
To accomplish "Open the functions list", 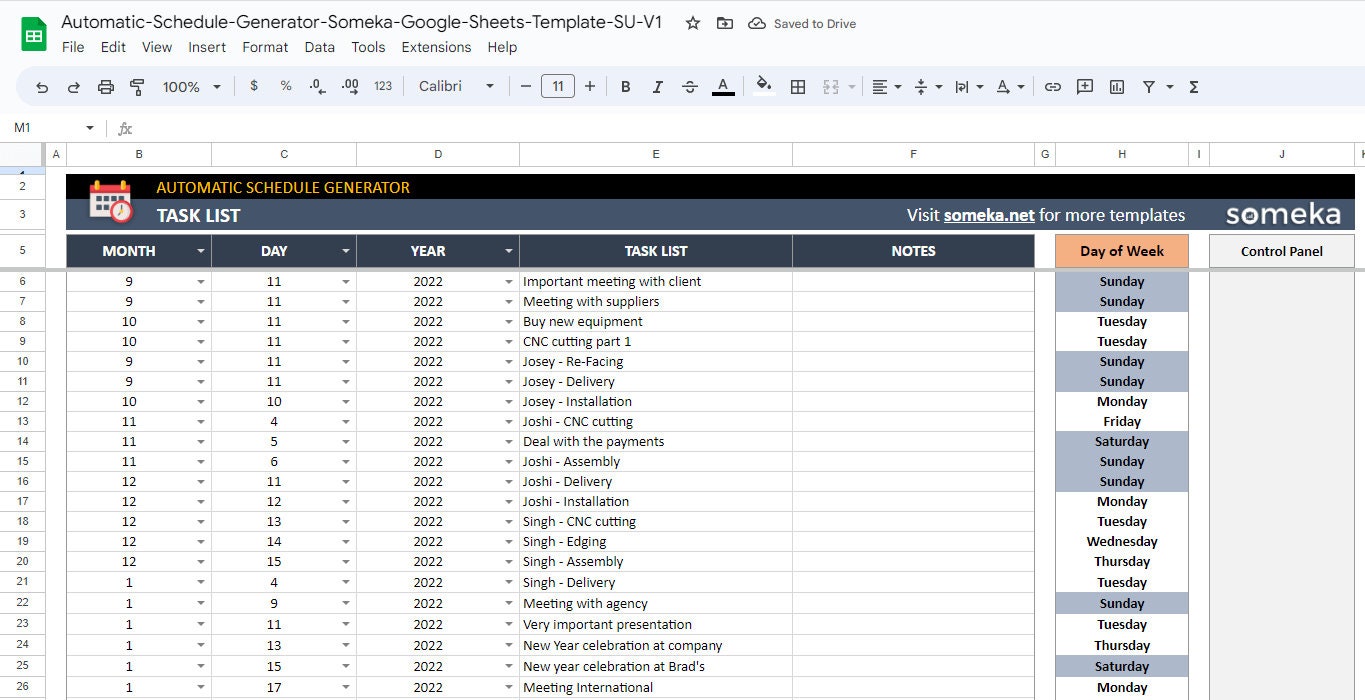I will (x=1192, y=86).
